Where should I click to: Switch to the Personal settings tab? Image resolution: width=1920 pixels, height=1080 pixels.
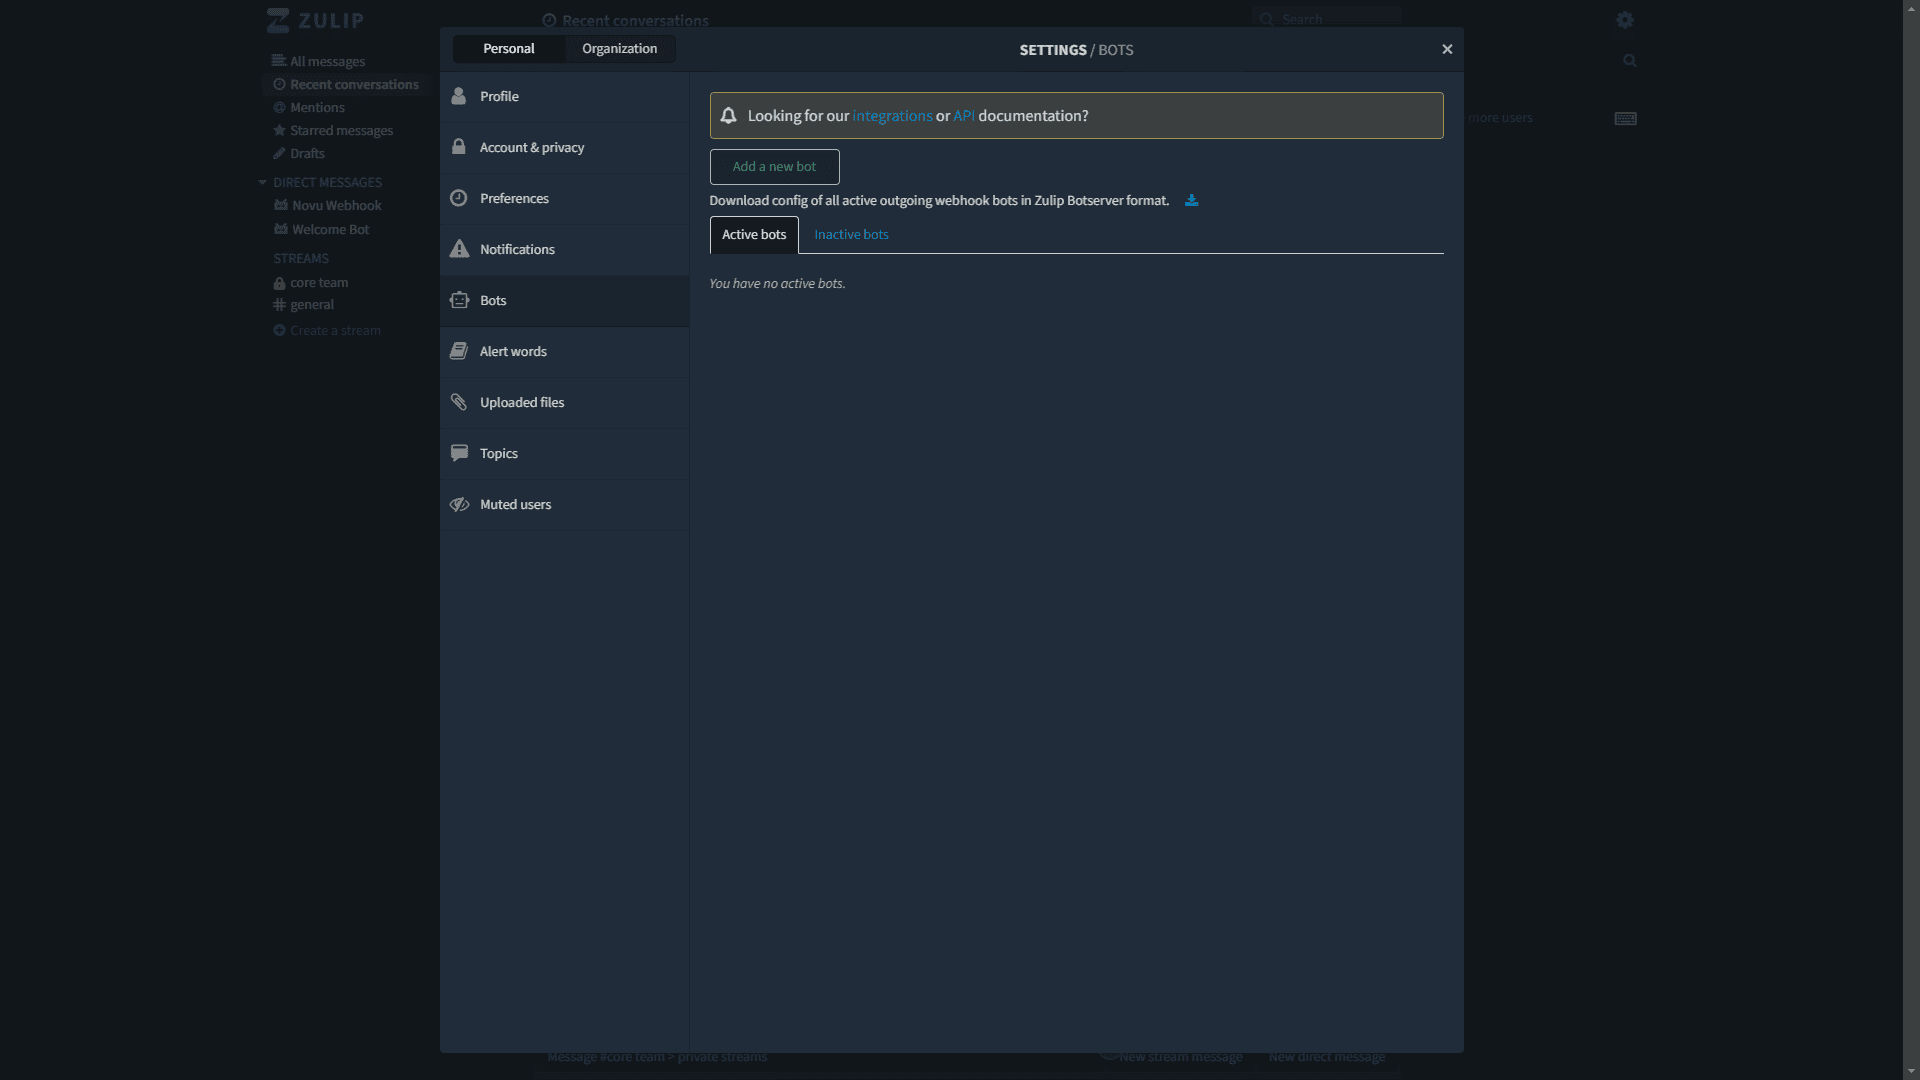(509, 49)
